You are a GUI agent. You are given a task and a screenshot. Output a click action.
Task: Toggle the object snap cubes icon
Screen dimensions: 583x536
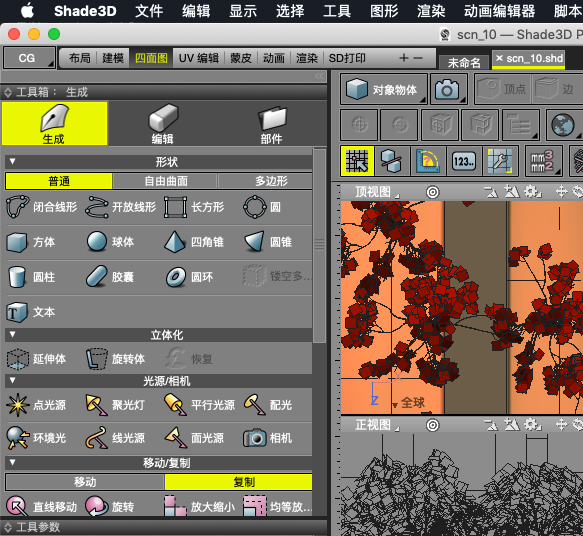(x=392, y=161)
